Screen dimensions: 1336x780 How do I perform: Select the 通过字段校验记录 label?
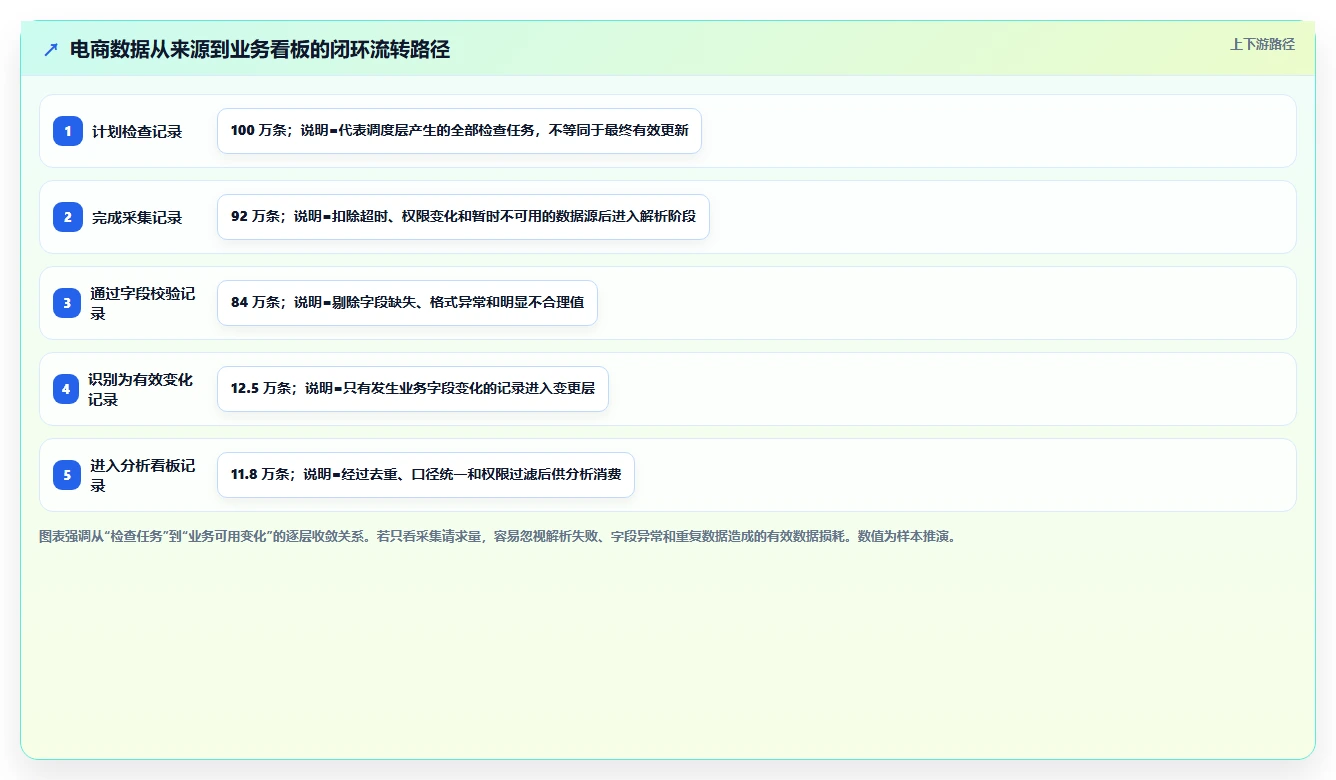[143, 303]
